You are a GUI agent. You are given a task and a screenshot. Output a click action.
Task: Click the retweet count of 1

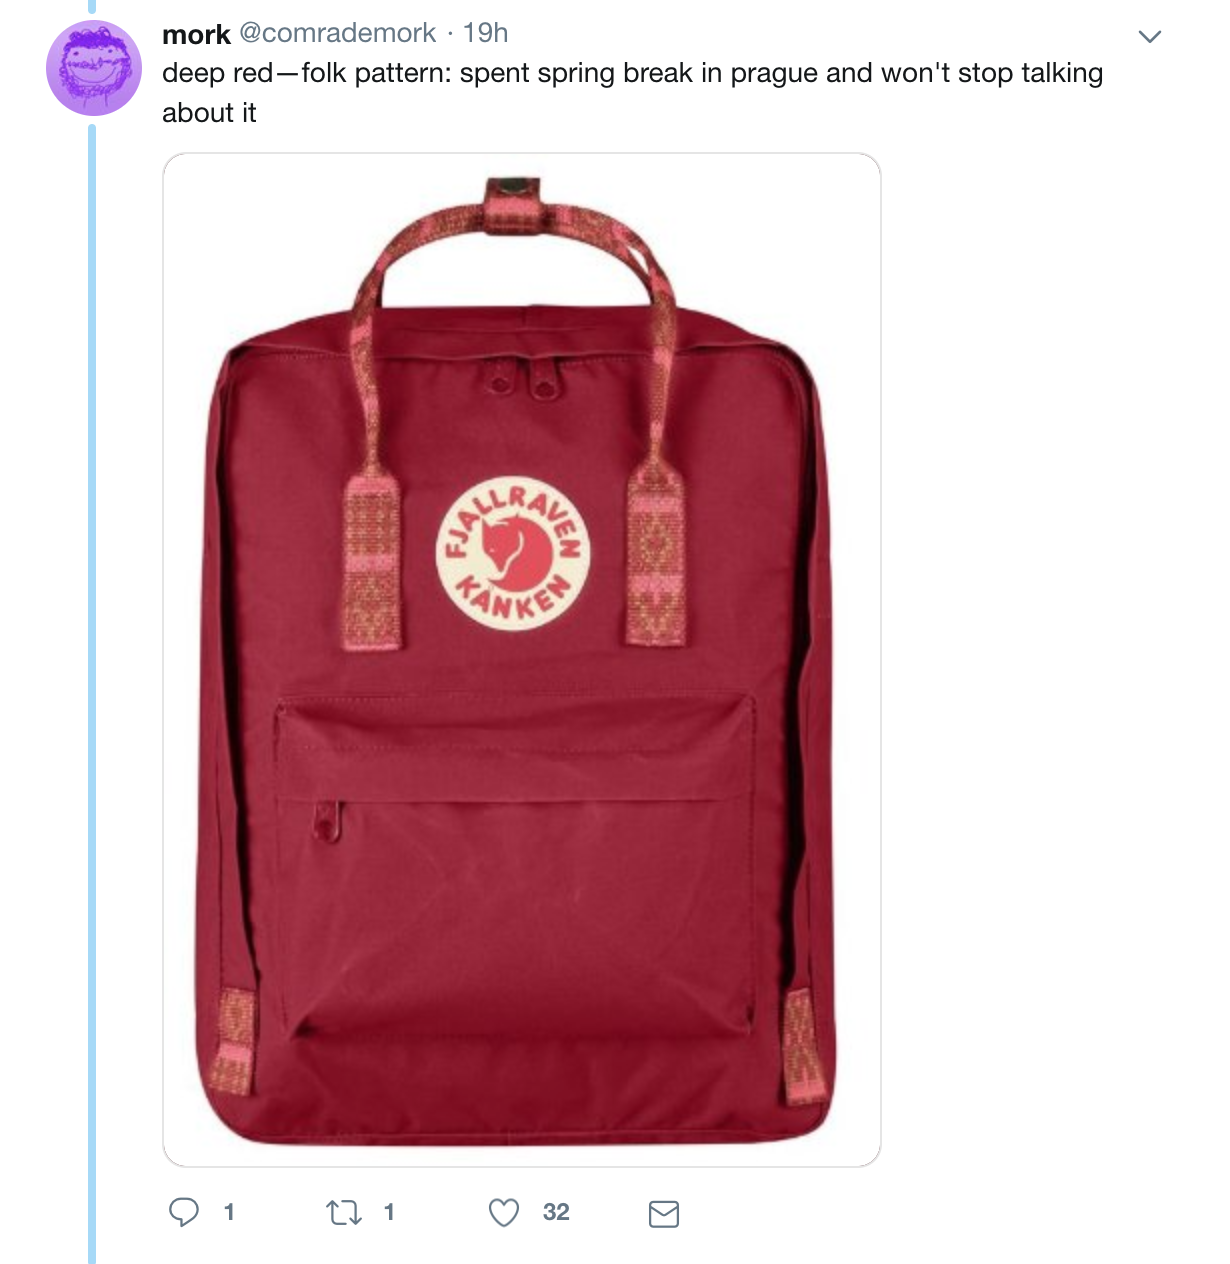pos(389,1213)
